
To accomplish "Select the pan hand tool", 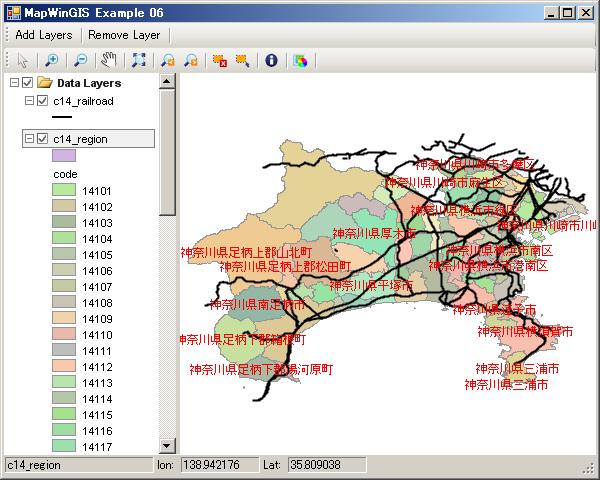I will pyautogui.click(x=109, y=60).
